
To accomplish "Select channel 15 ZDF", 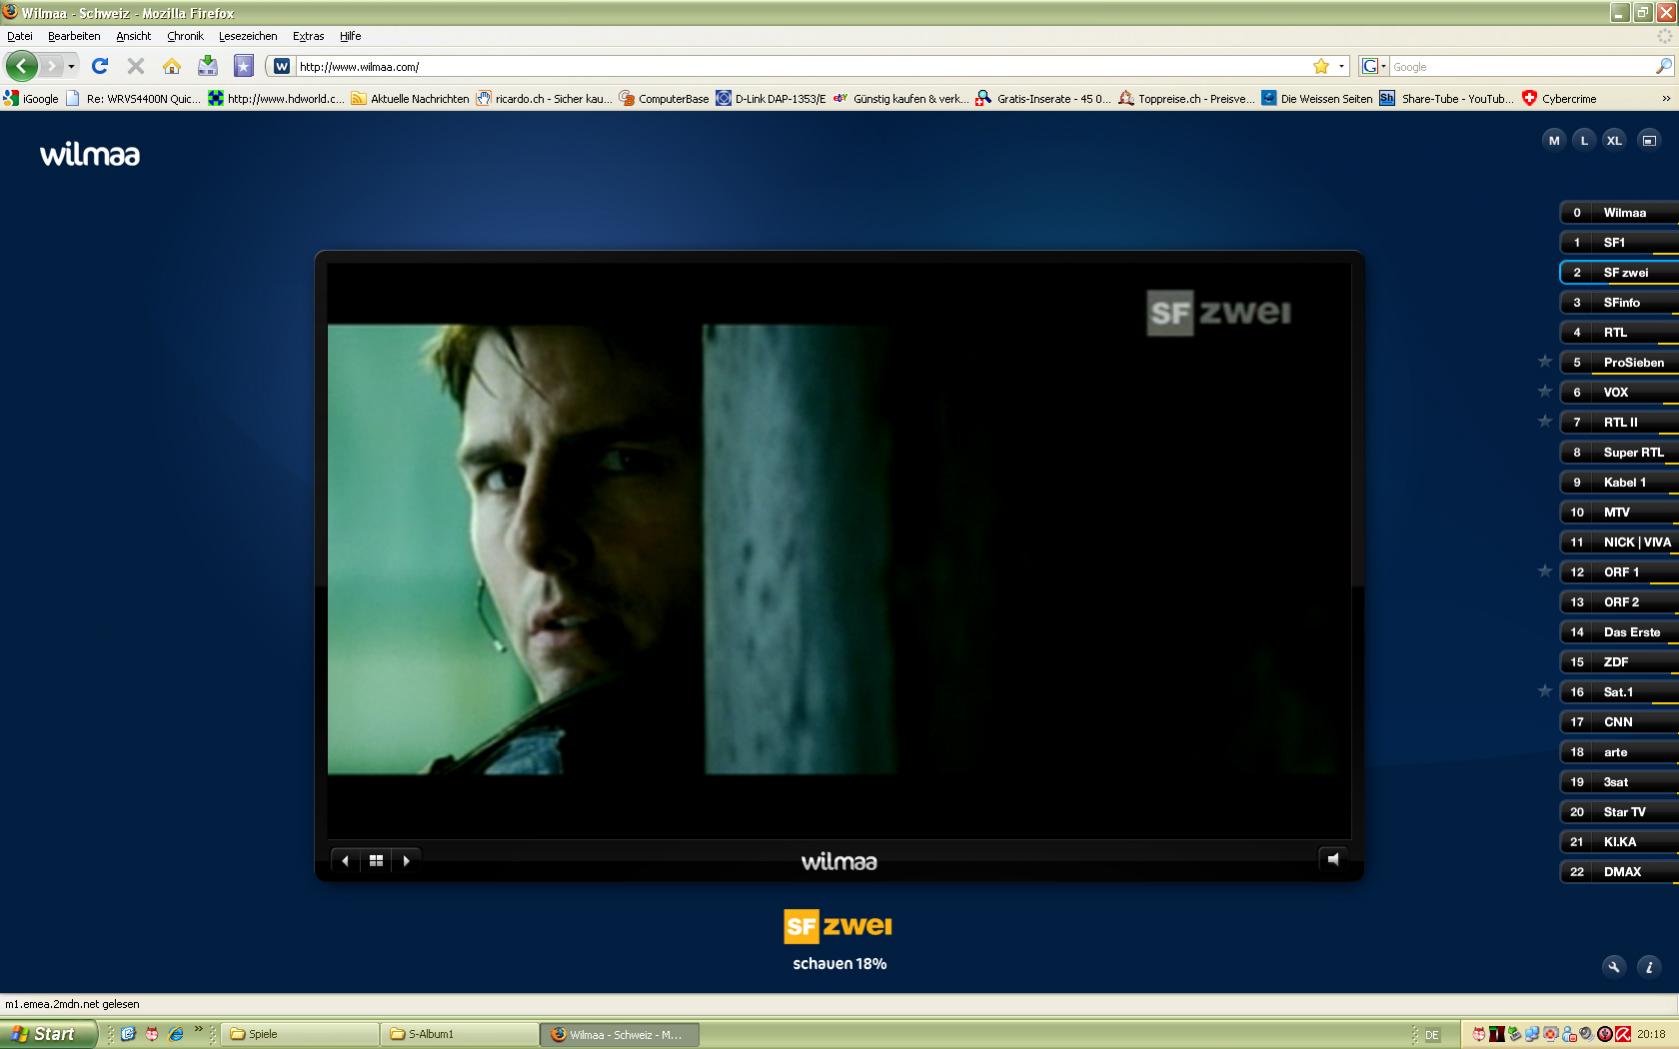I will 1619,662.
